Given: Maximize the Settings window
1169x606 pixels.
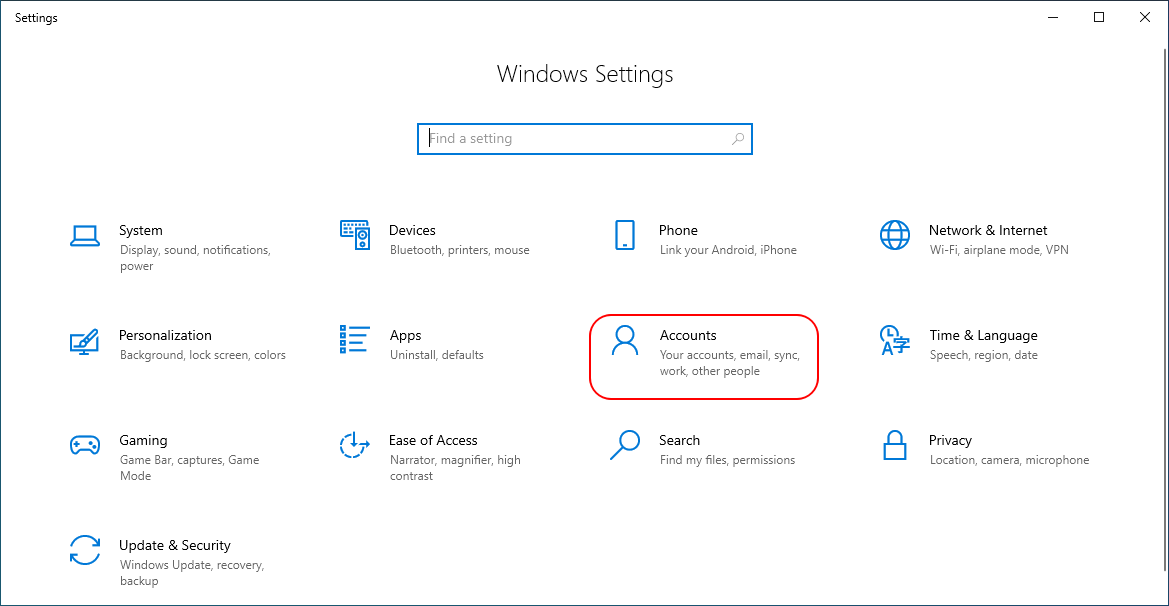Looking at the screenshot, I should 1099,17.
